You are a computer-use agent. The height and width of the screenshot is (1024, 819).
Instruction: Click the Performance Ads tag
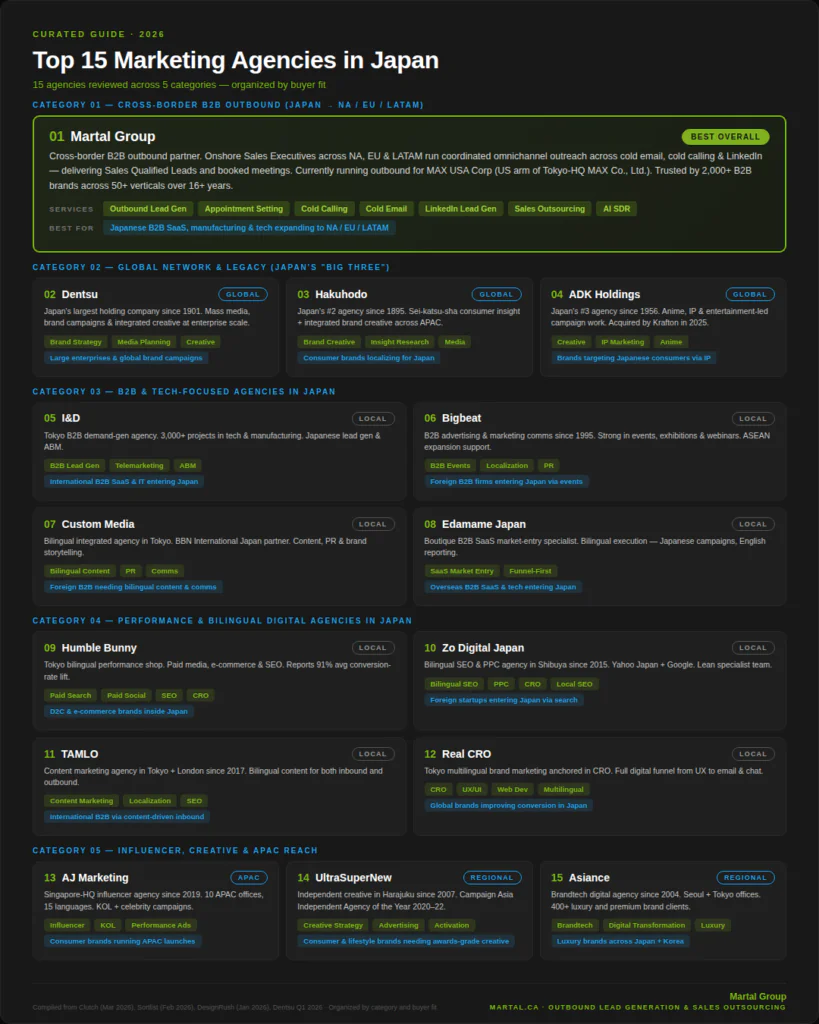coord(161,925)
